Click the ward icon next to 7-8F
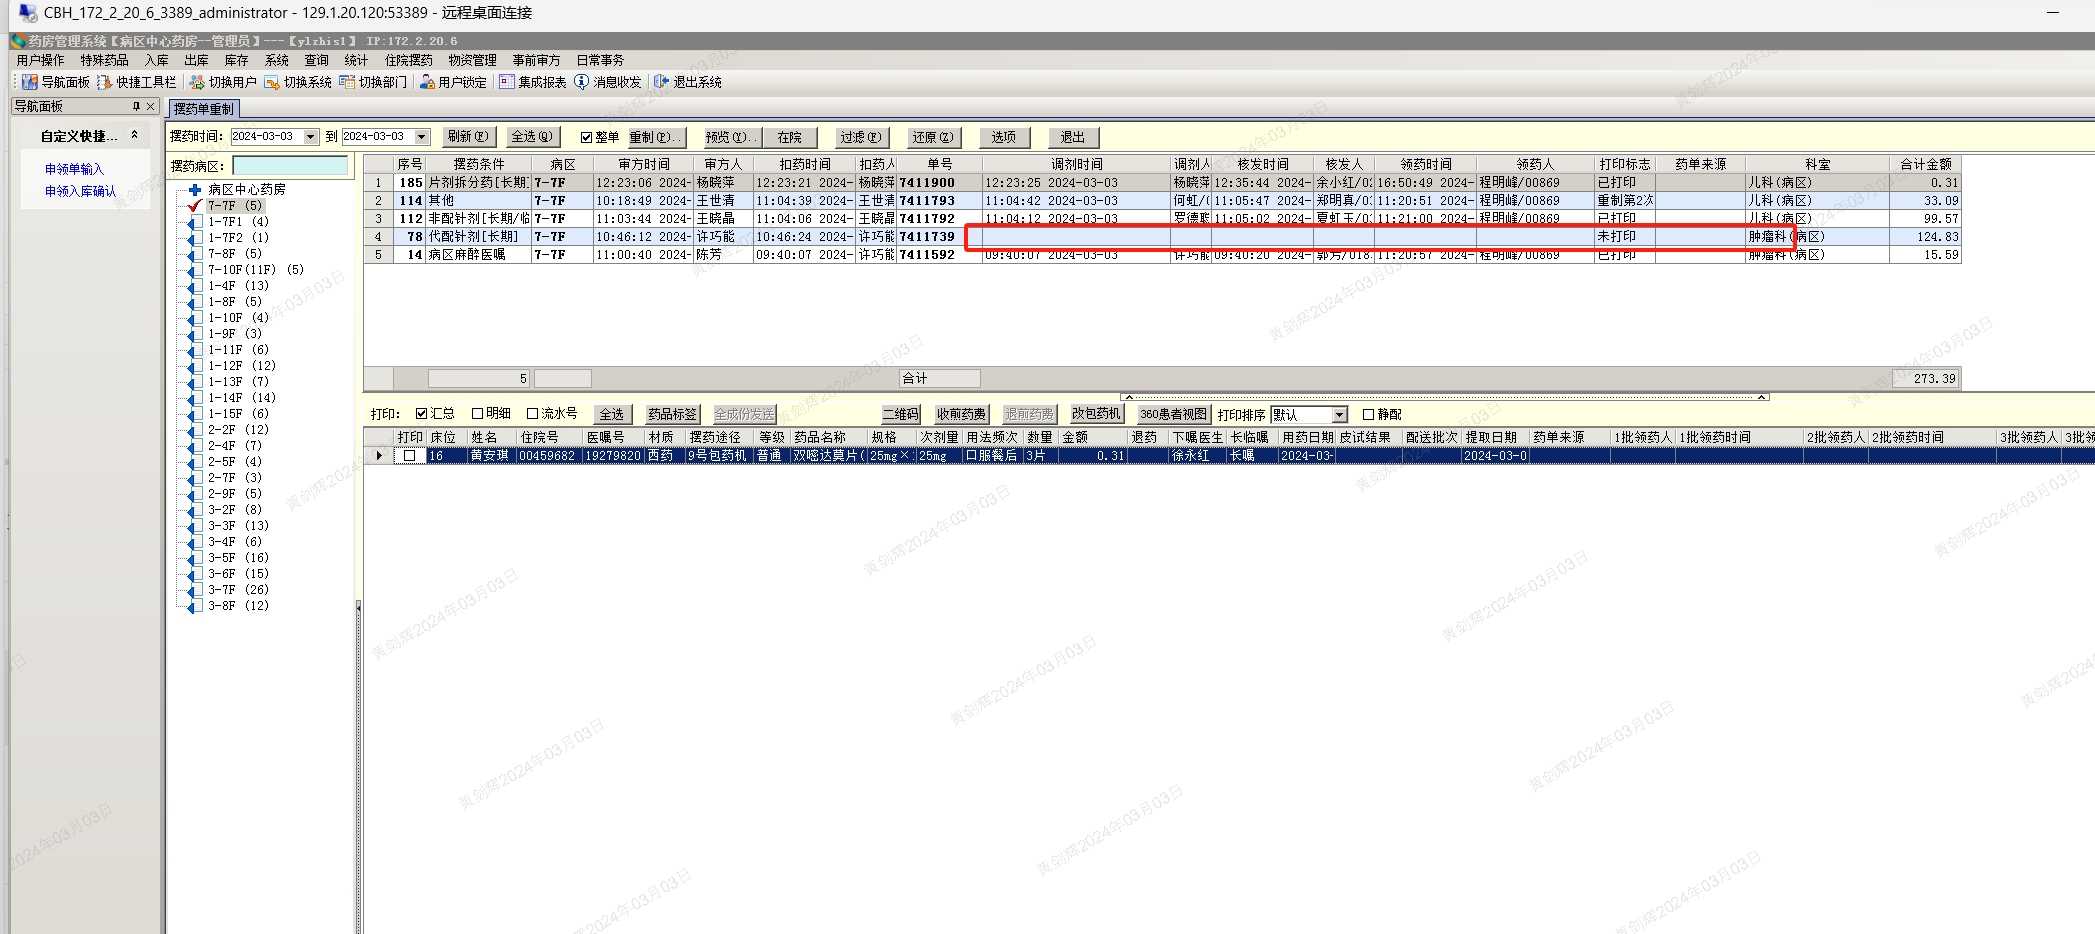This screenshot has height=934, width=2095. coord(195,254)
